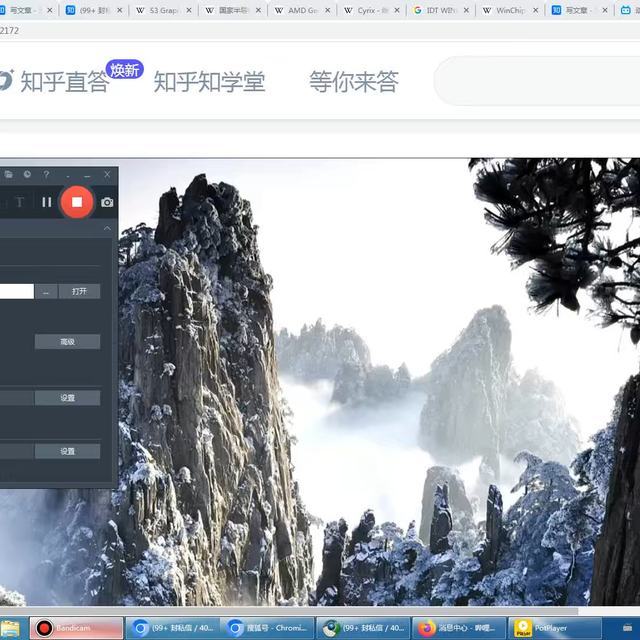Stop the Bandicam recording
640x640 pixels.
tap(77, 202)
